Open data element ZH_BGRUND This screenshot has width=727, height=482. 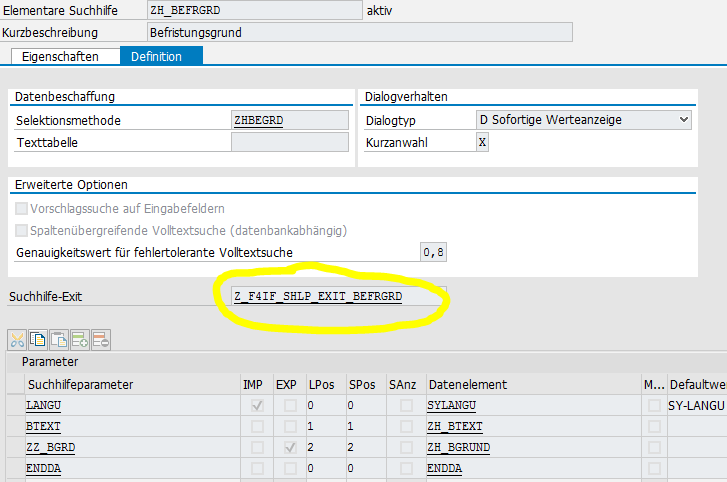[460, 447]
